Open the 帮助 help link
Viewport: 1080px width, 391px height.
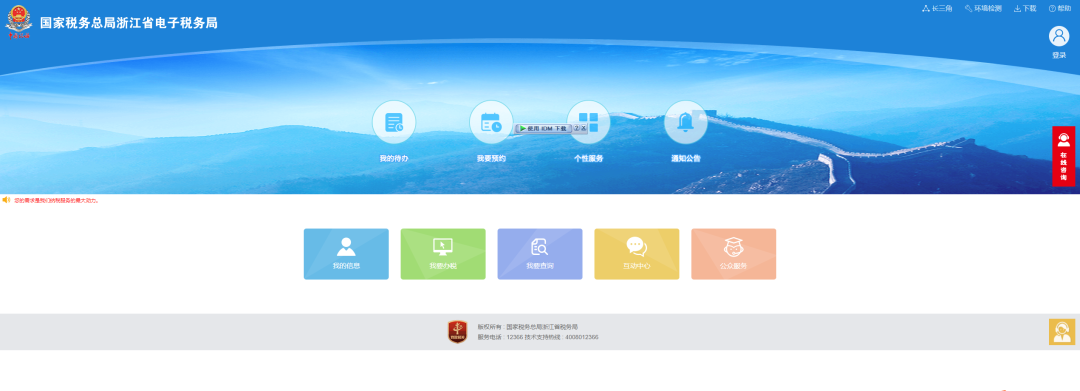(1060, 8)
